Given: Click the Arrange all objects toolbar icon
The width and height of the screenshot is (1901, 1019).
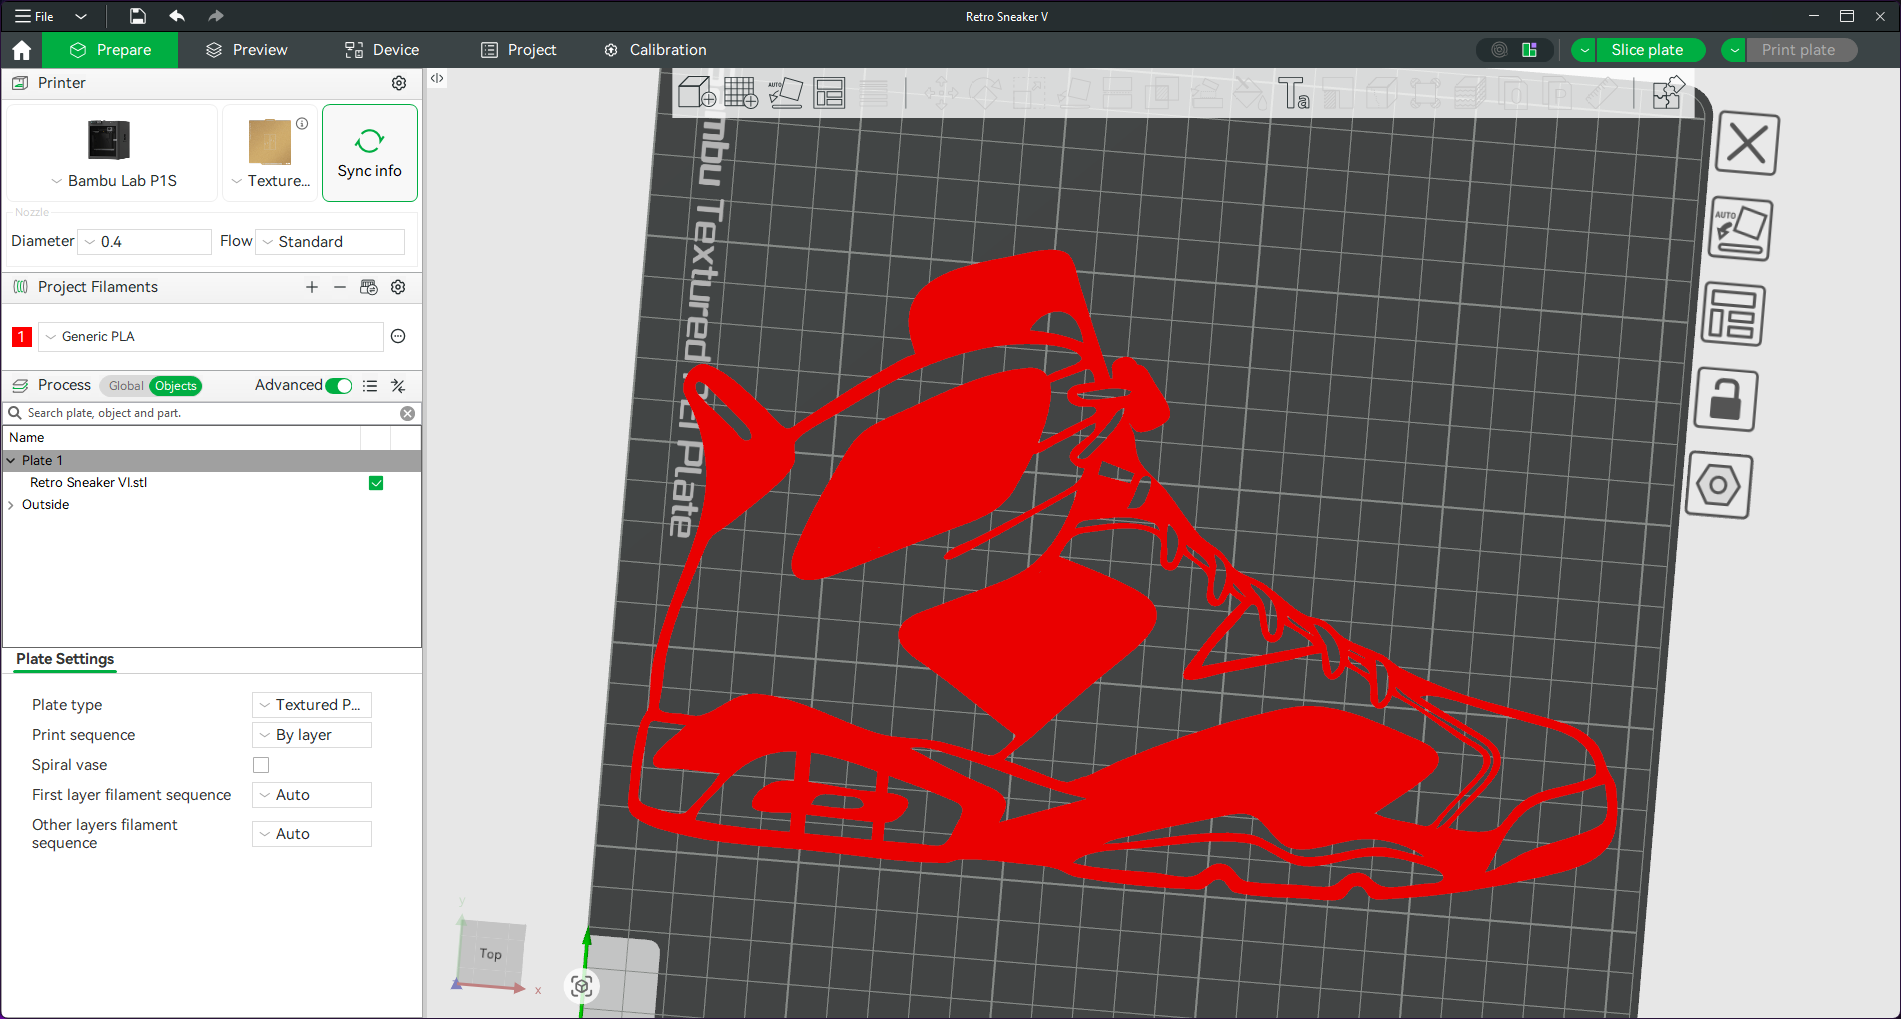Looking at the screenshot, I should pyautogui.click(x=829, y=93).
